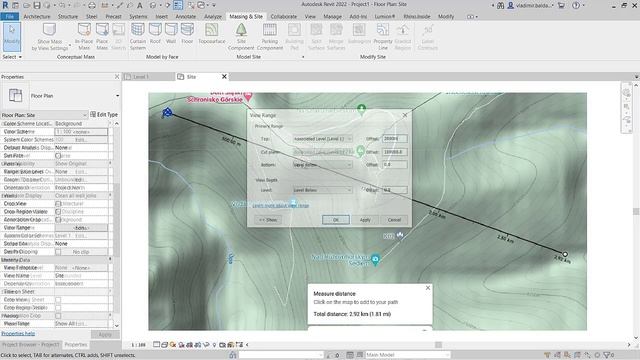Choose the Curtain System by face tool
640x360 pixels.
[x=138, y=36]
